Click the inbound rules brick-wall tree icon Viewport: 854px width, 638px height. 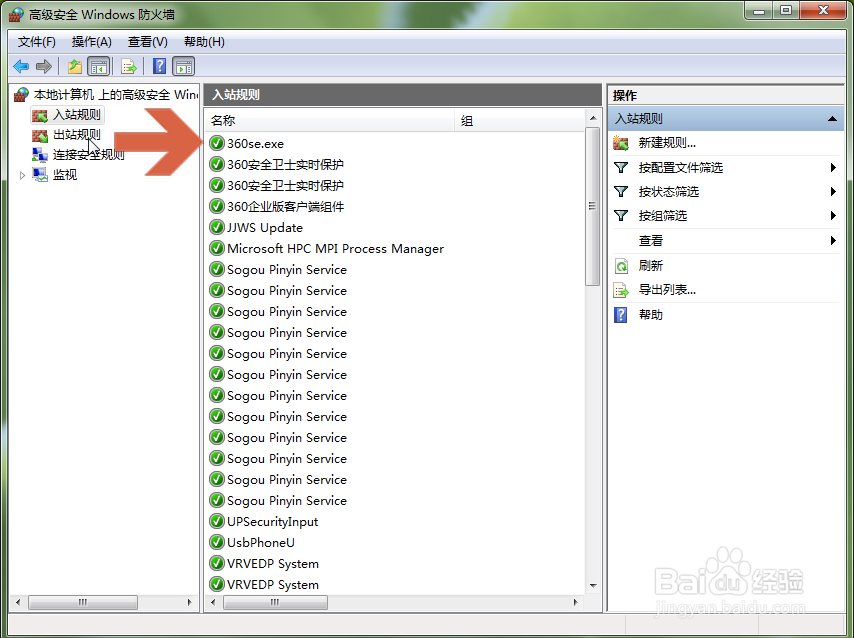40,116
